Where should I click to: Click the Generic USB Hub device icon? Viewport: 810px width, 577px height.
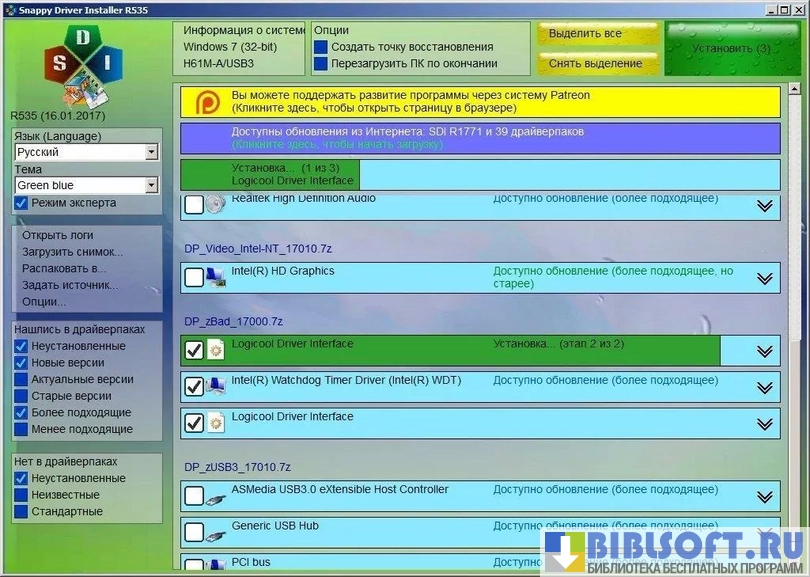click(x=216, y=532)
